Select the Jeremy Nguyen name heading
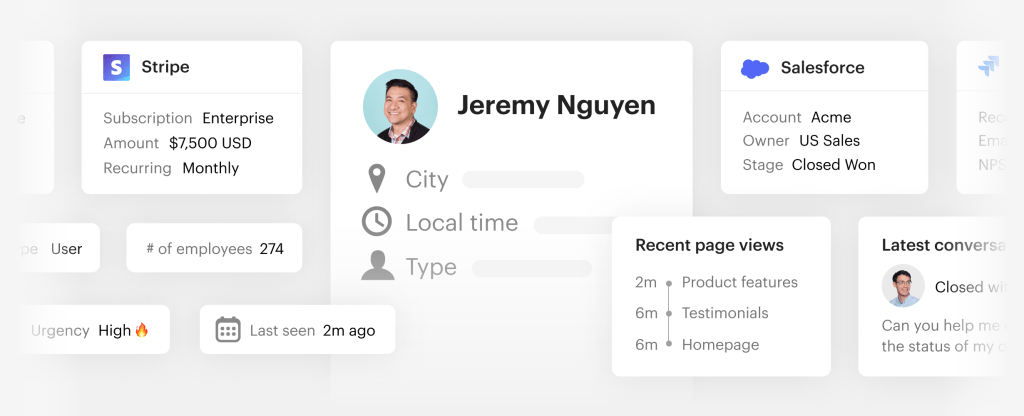The image size is (1024, 416). coord(556,105)
